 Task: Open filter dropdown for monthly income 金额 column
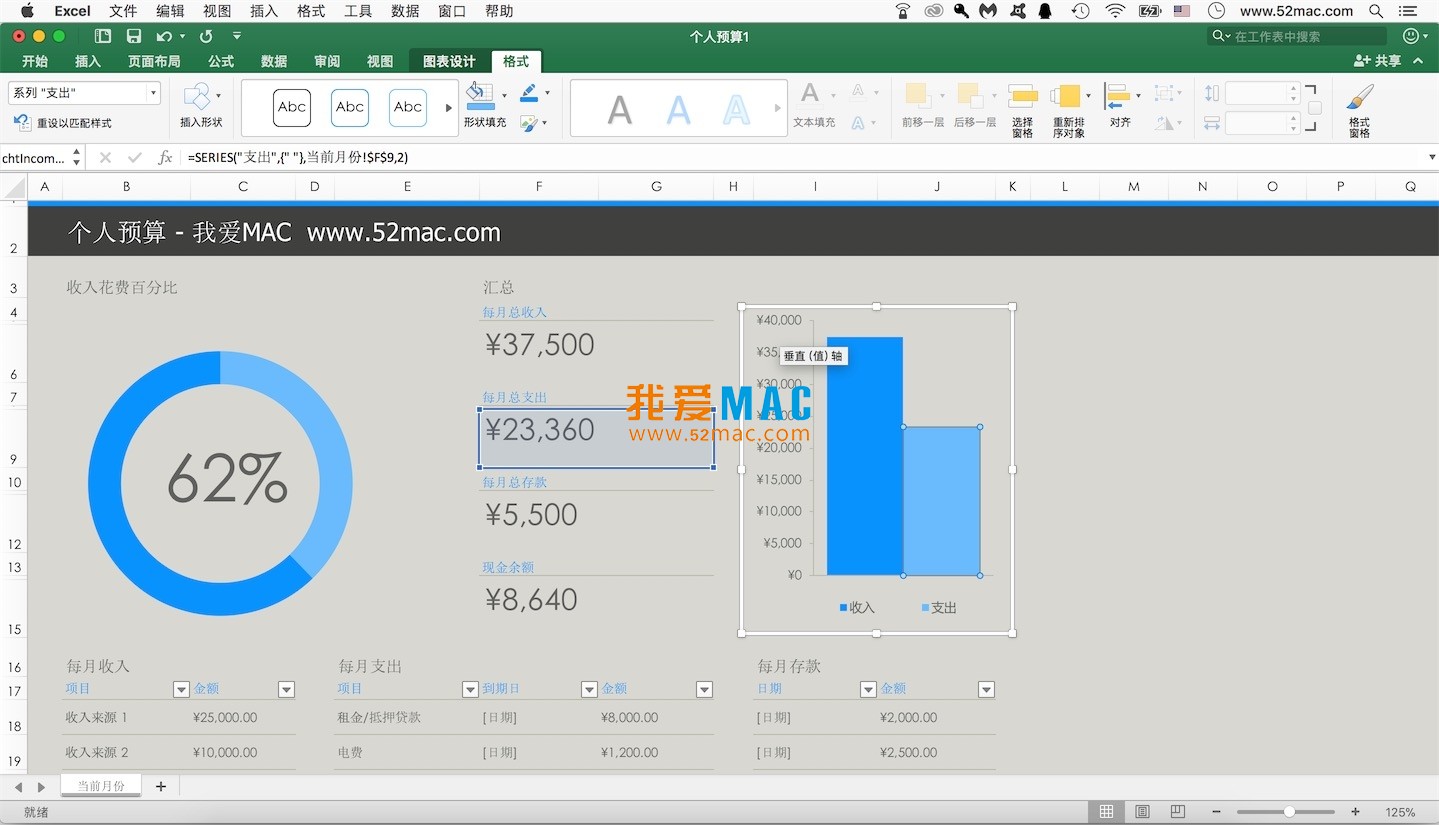point(286,689)
